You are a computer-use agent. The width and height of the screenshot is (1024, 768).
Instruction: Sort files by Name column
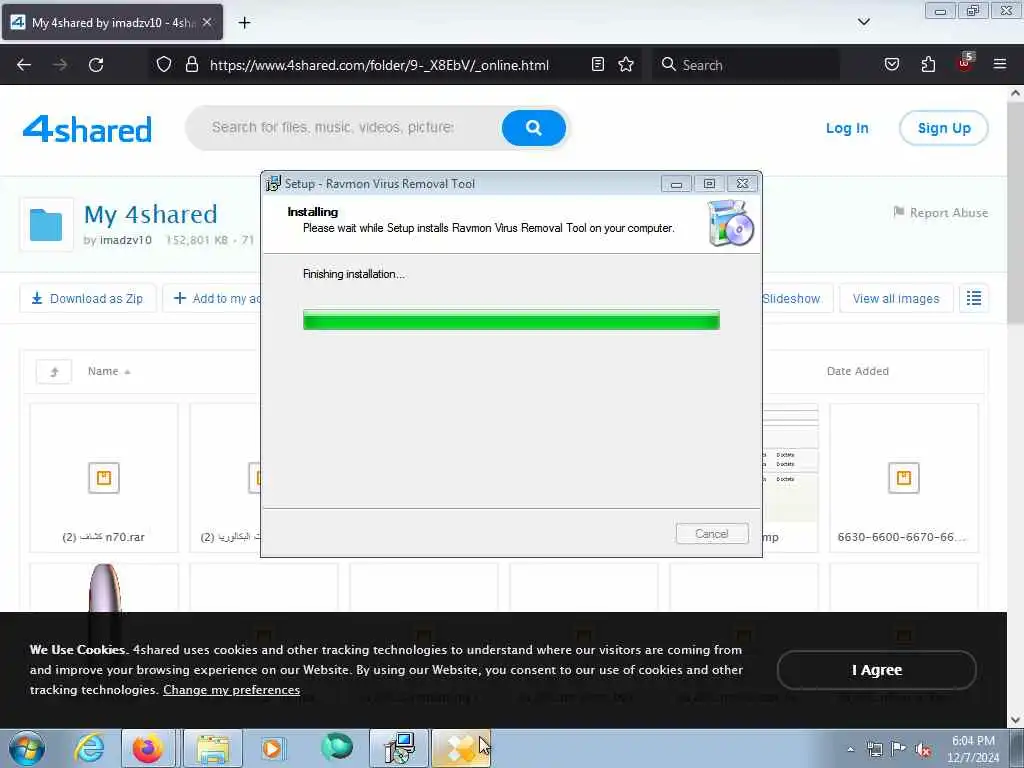[x=109, y=371]
